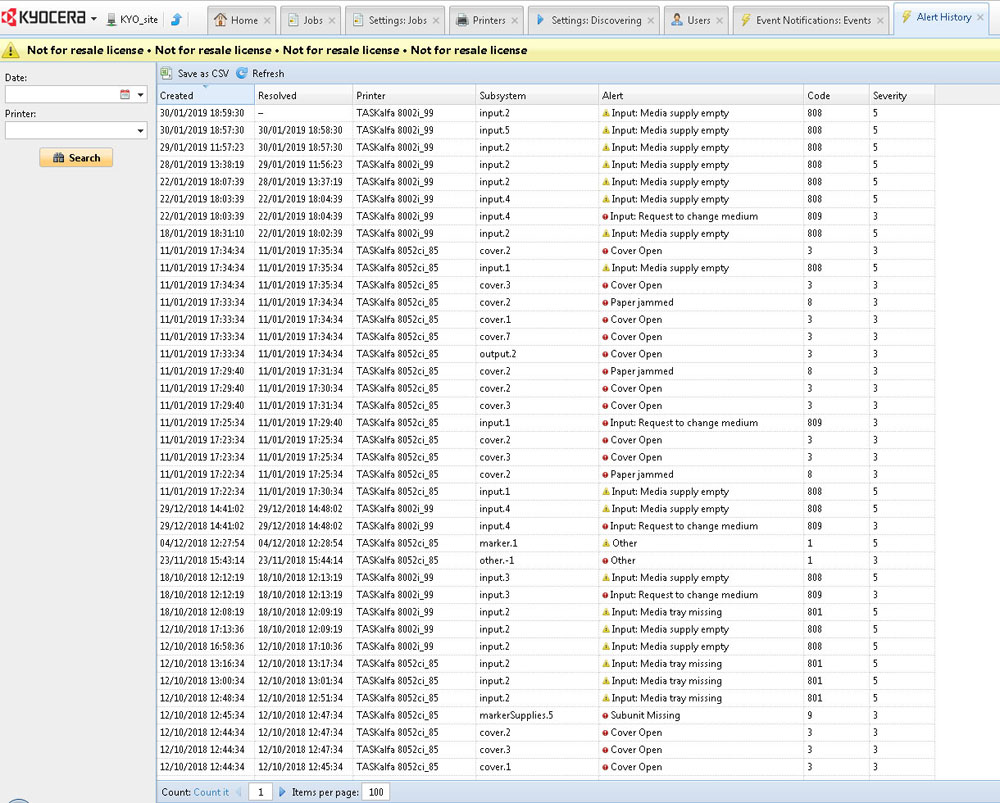The height and width of the screenshot is (803, 1000).
Task: Click the KYO_site server item
Action: 133,20
